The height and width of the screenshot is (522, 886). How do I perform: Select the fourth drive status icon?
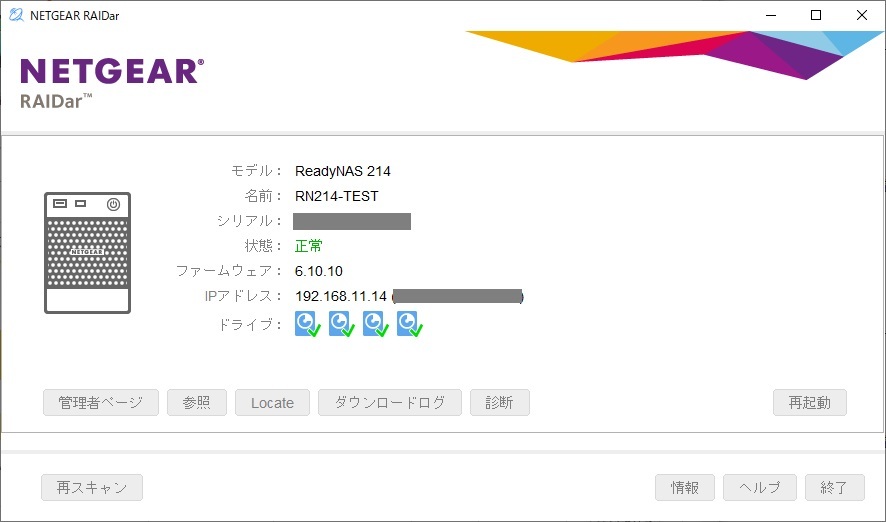click(409, 324)
